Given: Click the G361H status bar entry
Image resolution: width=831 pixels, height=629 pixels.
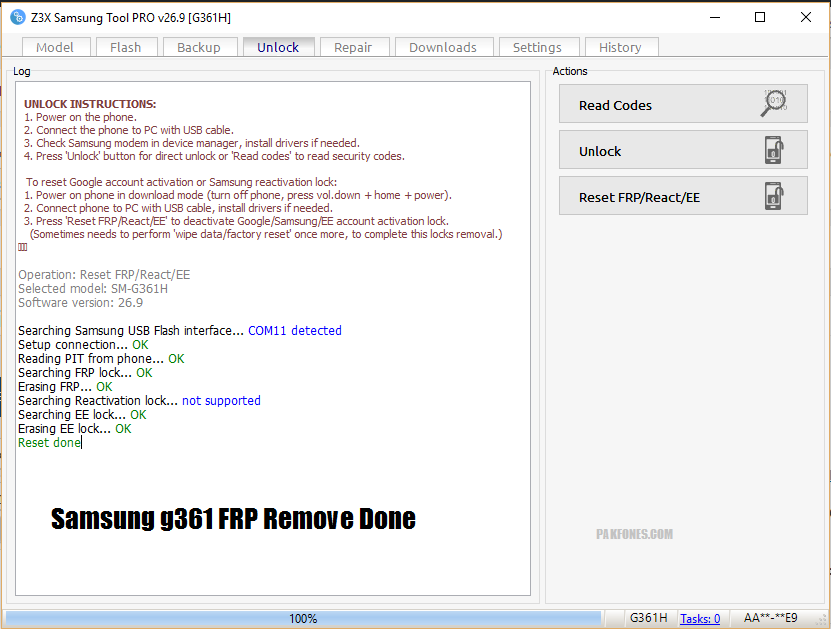Looking at the screenshot, I should pos(649,618).
